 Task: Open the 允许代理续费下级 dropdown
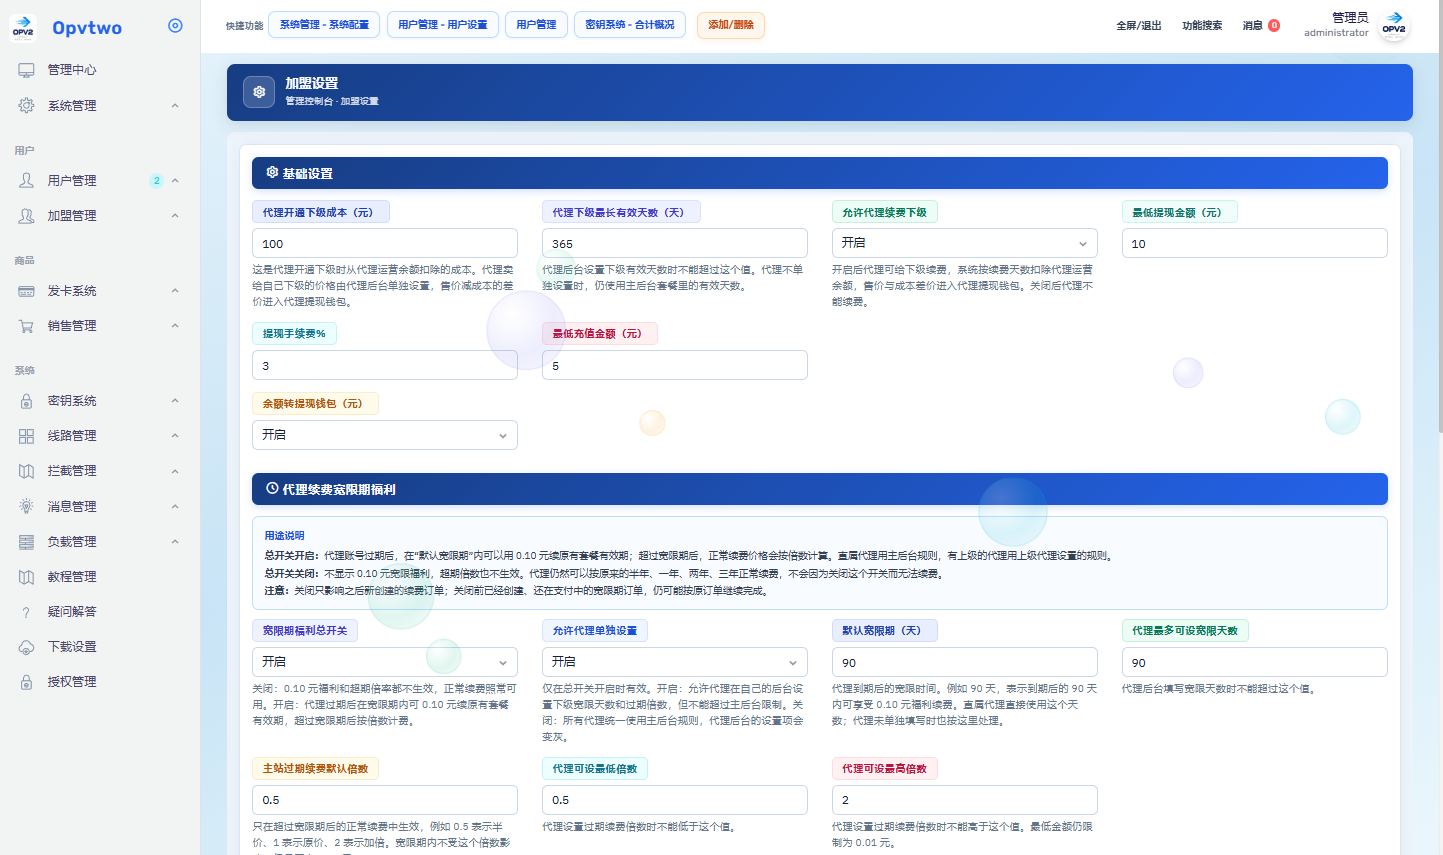click(965, 243)
